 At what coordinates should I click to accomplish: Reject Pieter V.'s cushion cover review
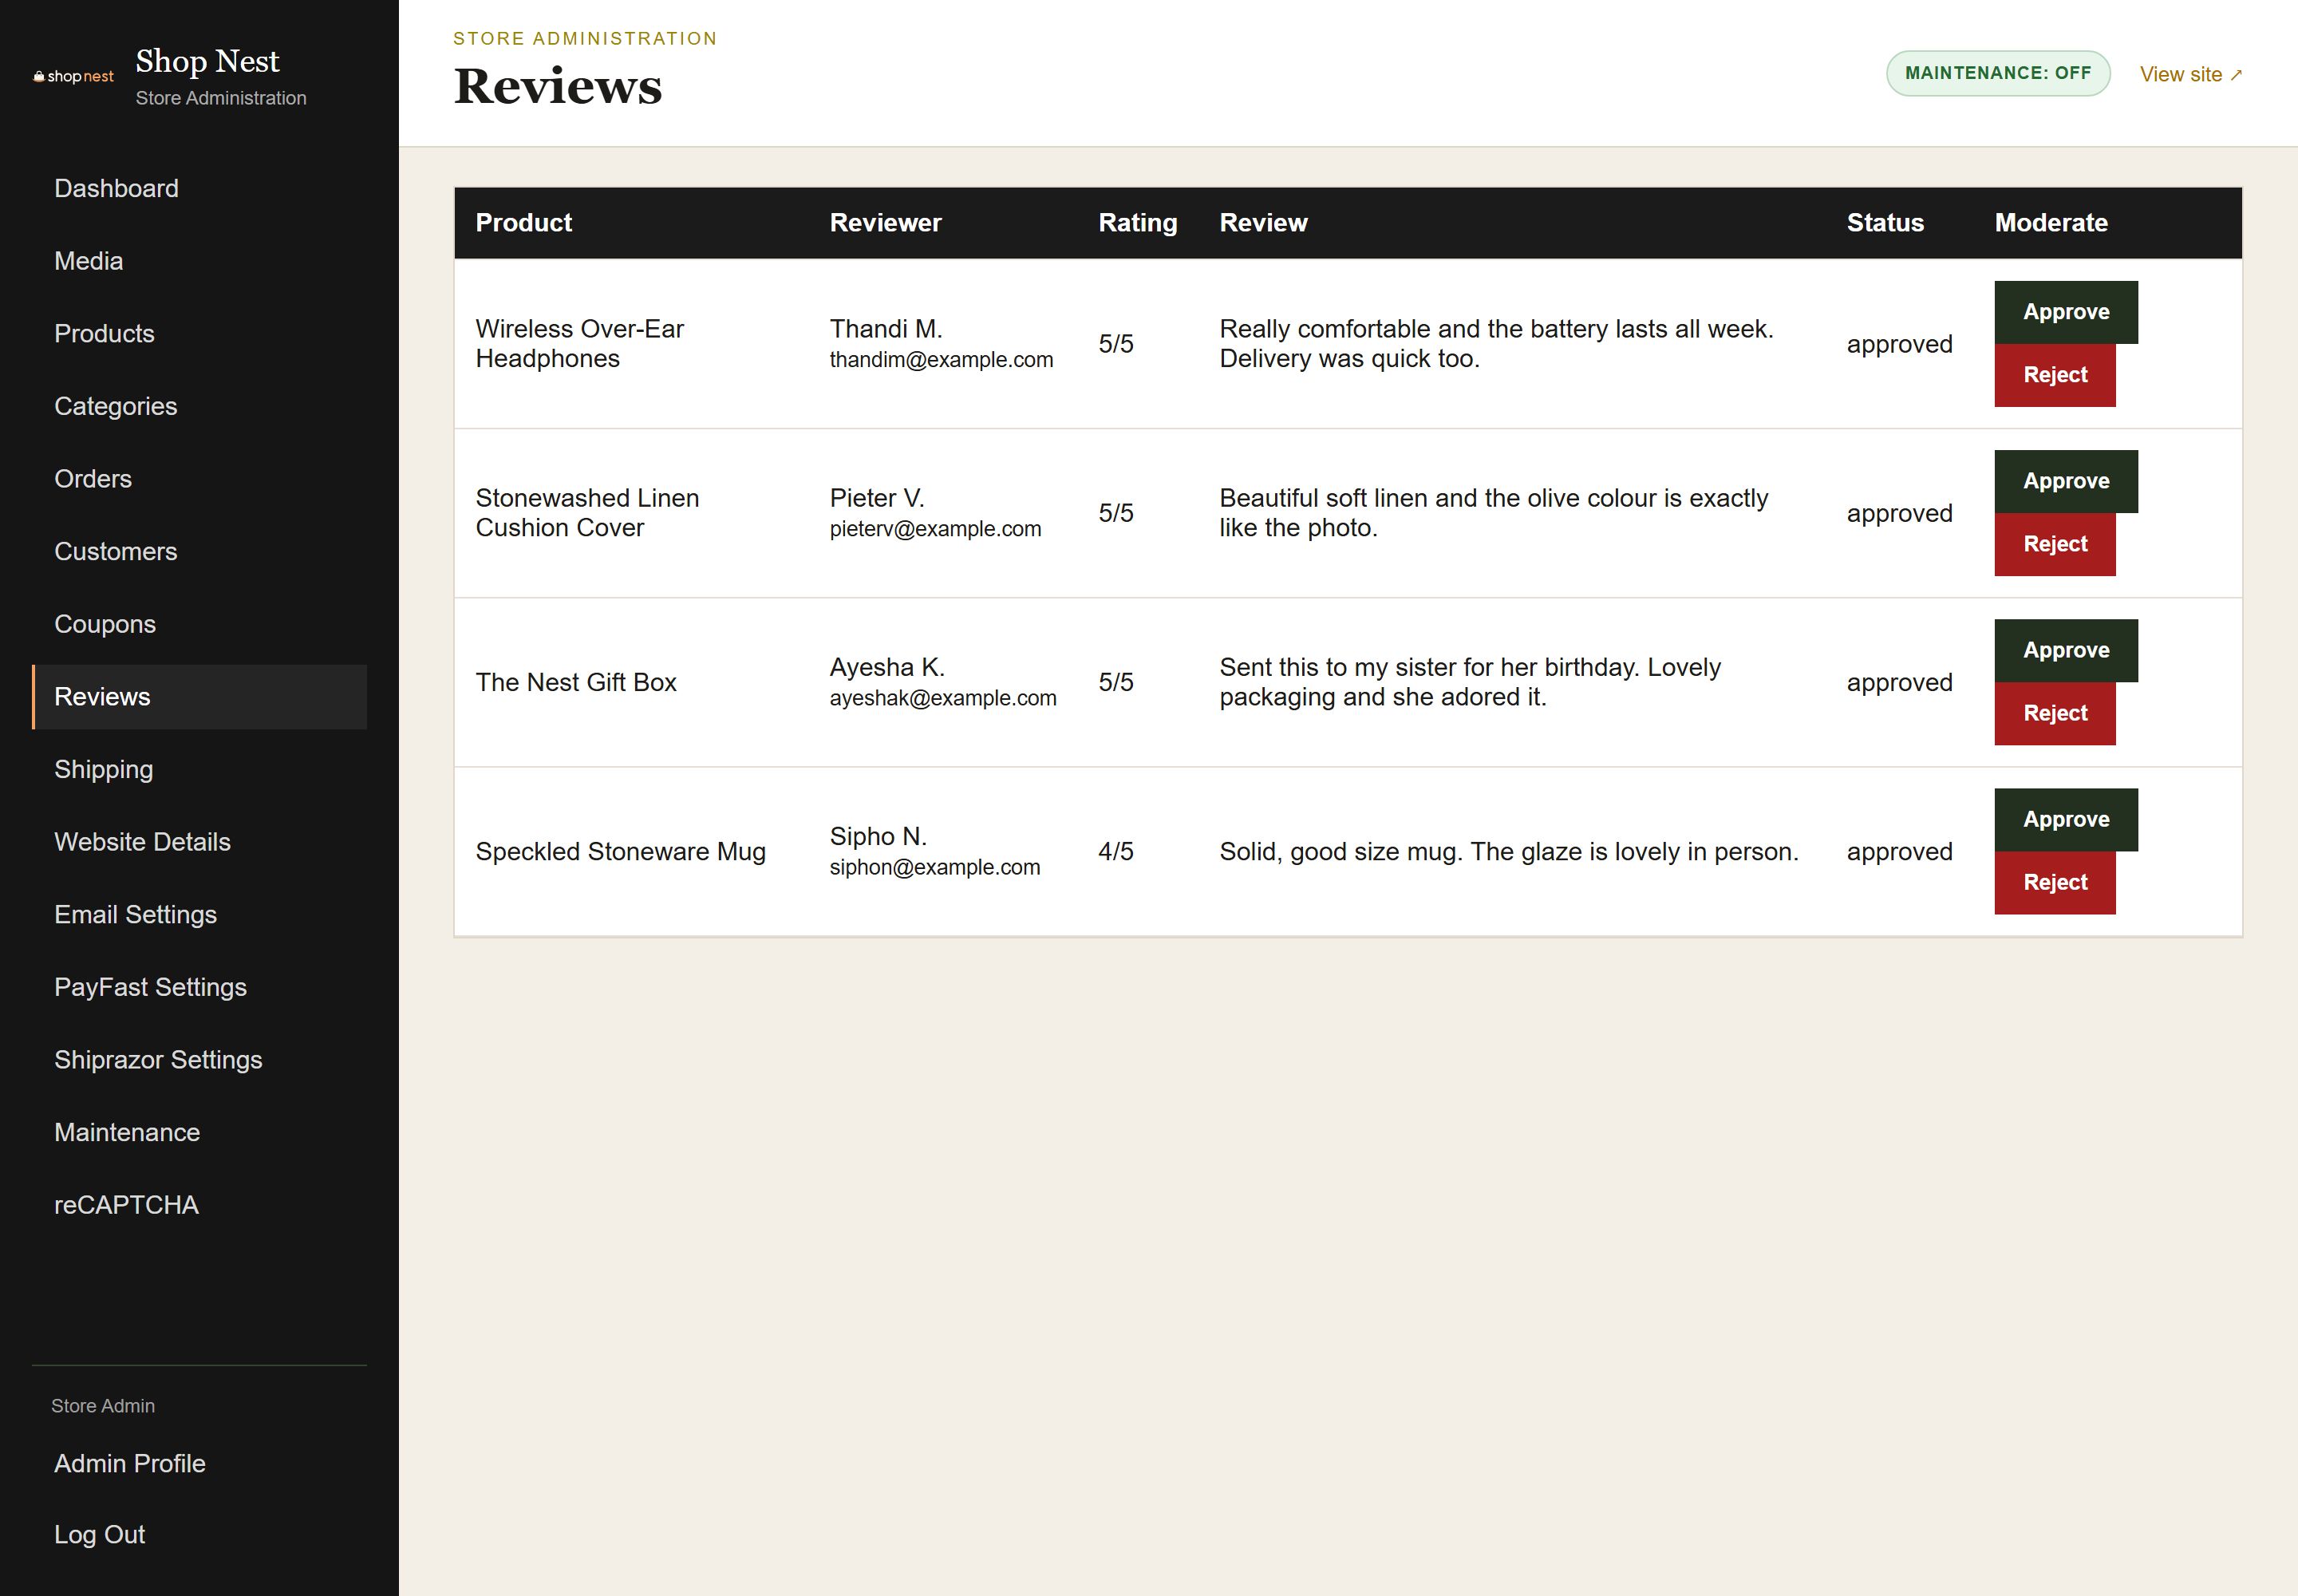(2055, 544)
